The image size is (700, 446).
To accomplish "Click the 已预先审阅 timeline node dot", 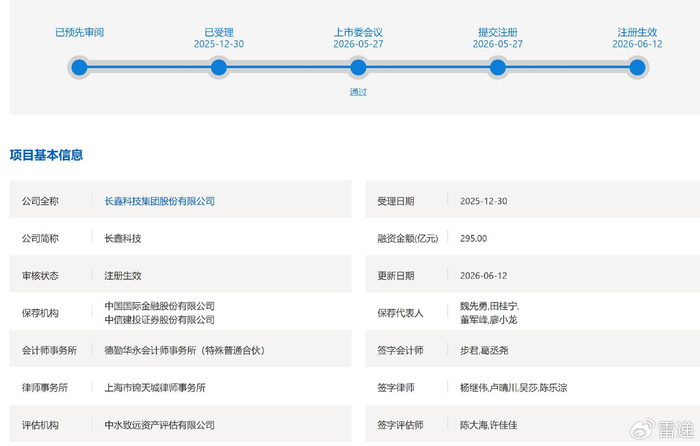I will (79, 68).
